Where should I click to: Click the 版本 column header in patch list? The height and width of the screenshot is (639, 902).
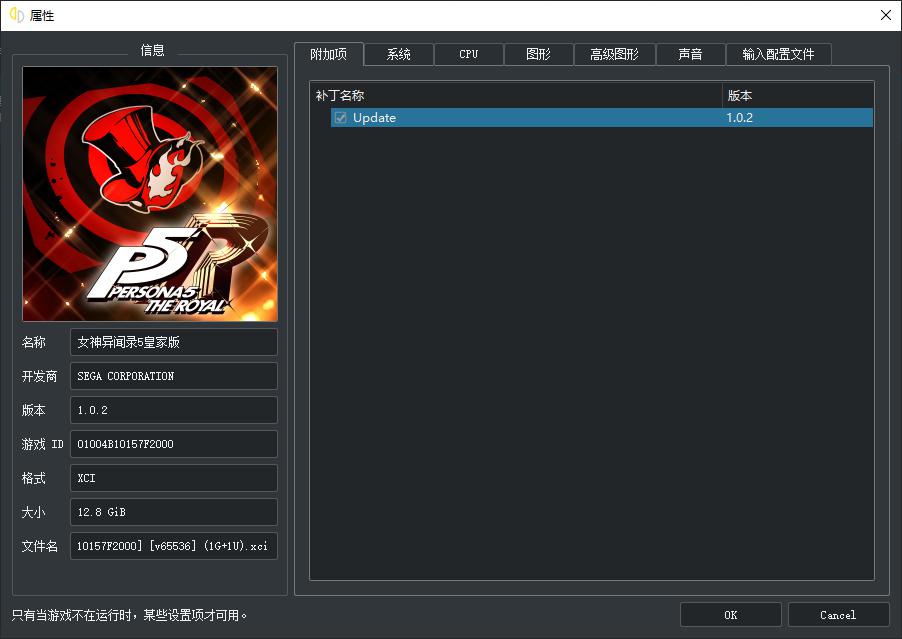[798, 95]
